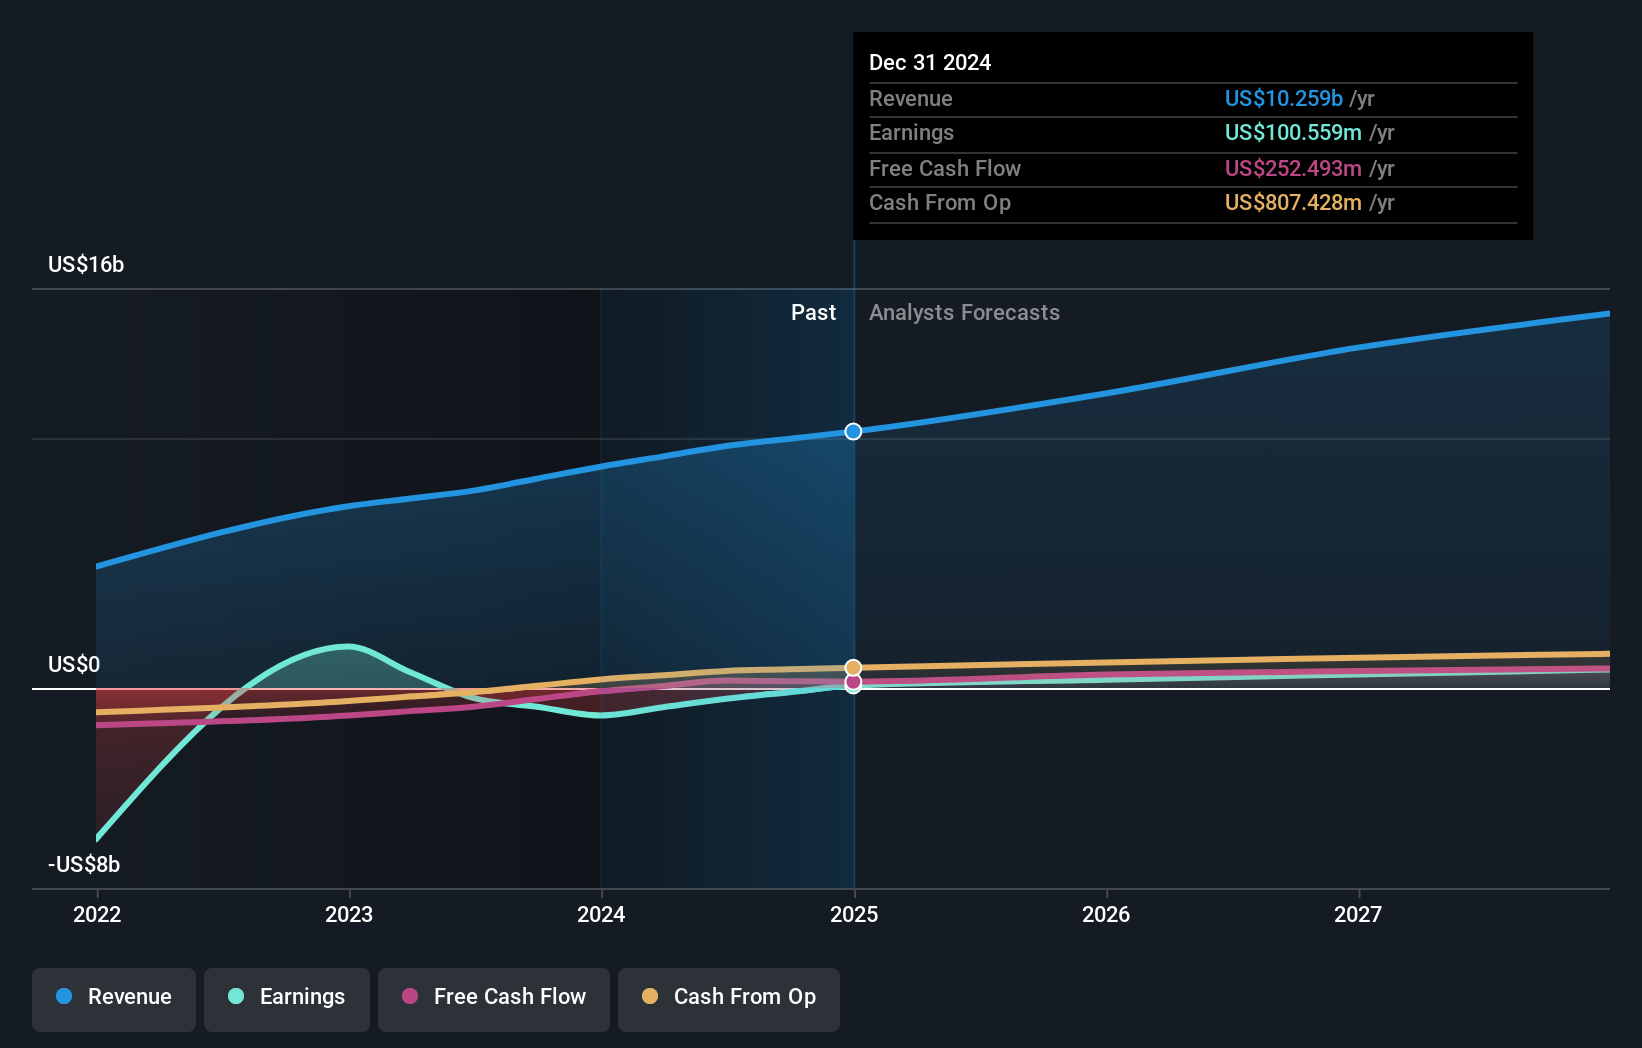The width and height of the screenshot is (1642, 1048).
Task: Click the 'Dec 31 2024' tooltip heading
Action: click(x=930, y=62)
